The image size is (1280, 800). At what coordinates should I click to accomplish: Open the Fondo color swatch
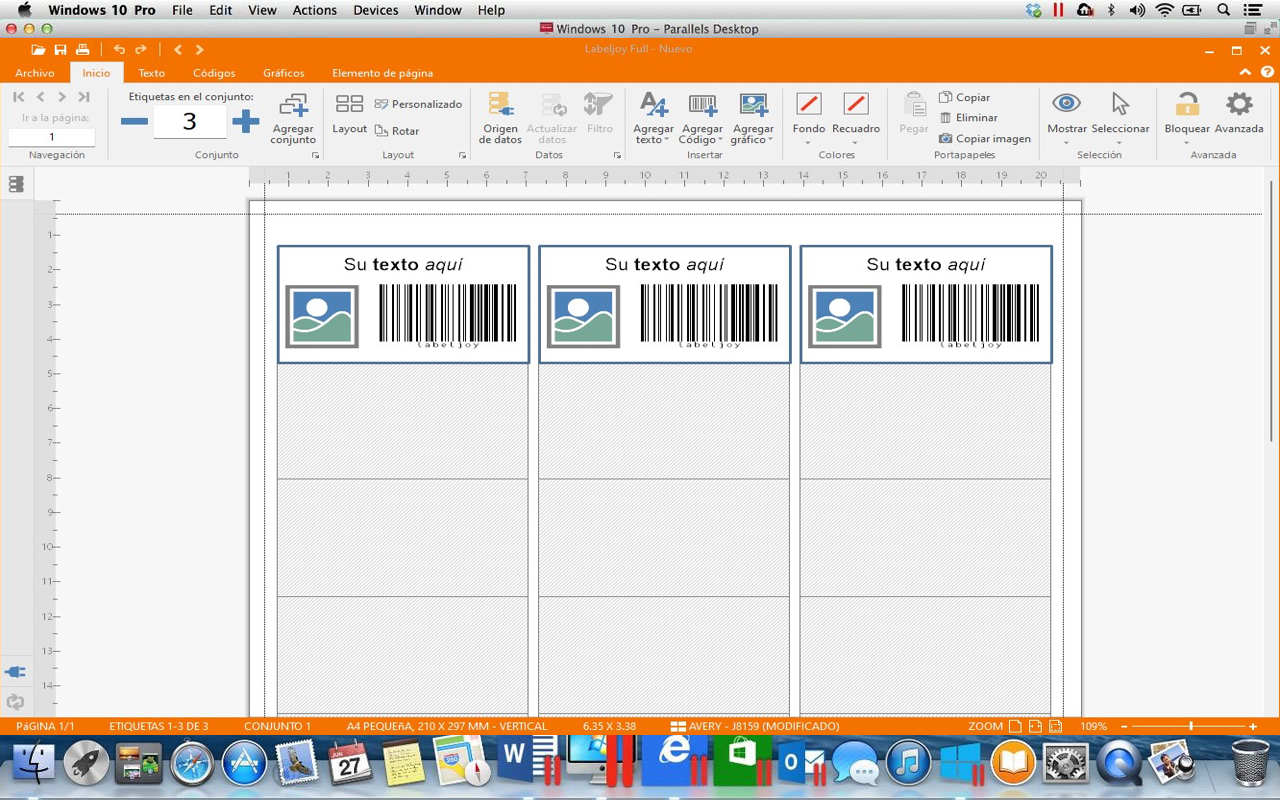tap(809, 104)
